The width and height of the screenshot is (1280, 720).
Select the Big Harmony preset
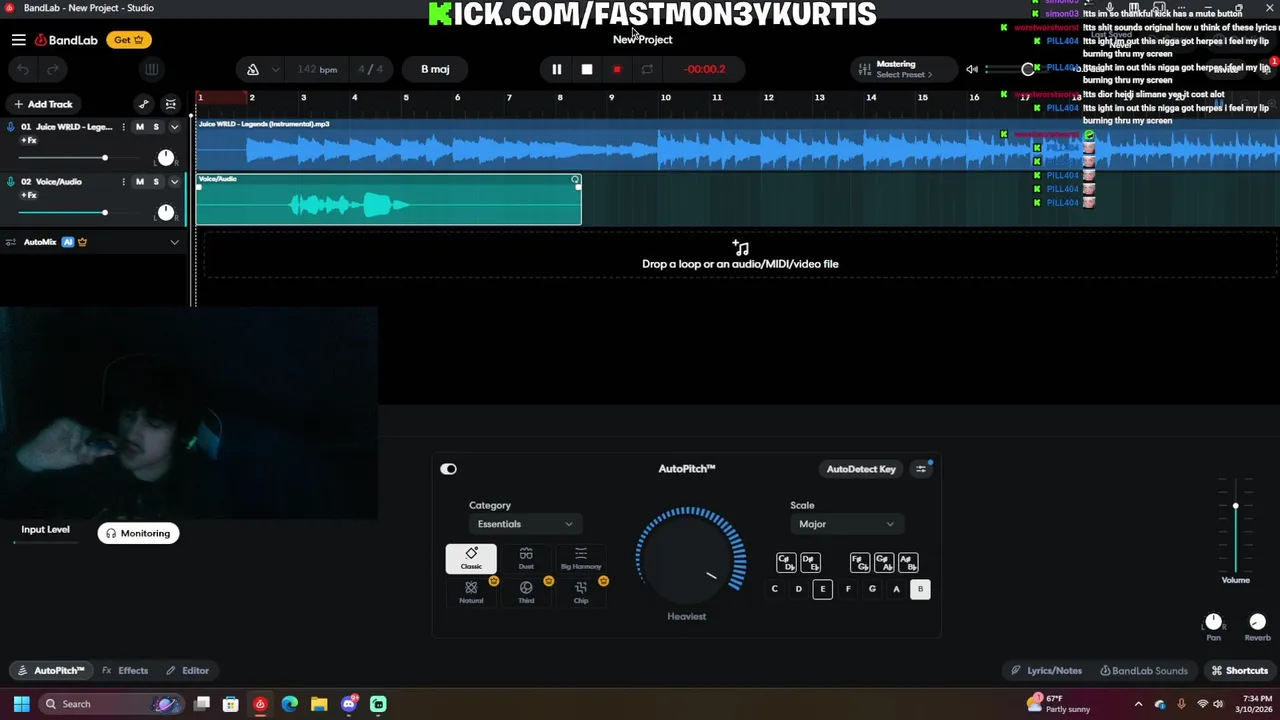(x=581, y=559)
